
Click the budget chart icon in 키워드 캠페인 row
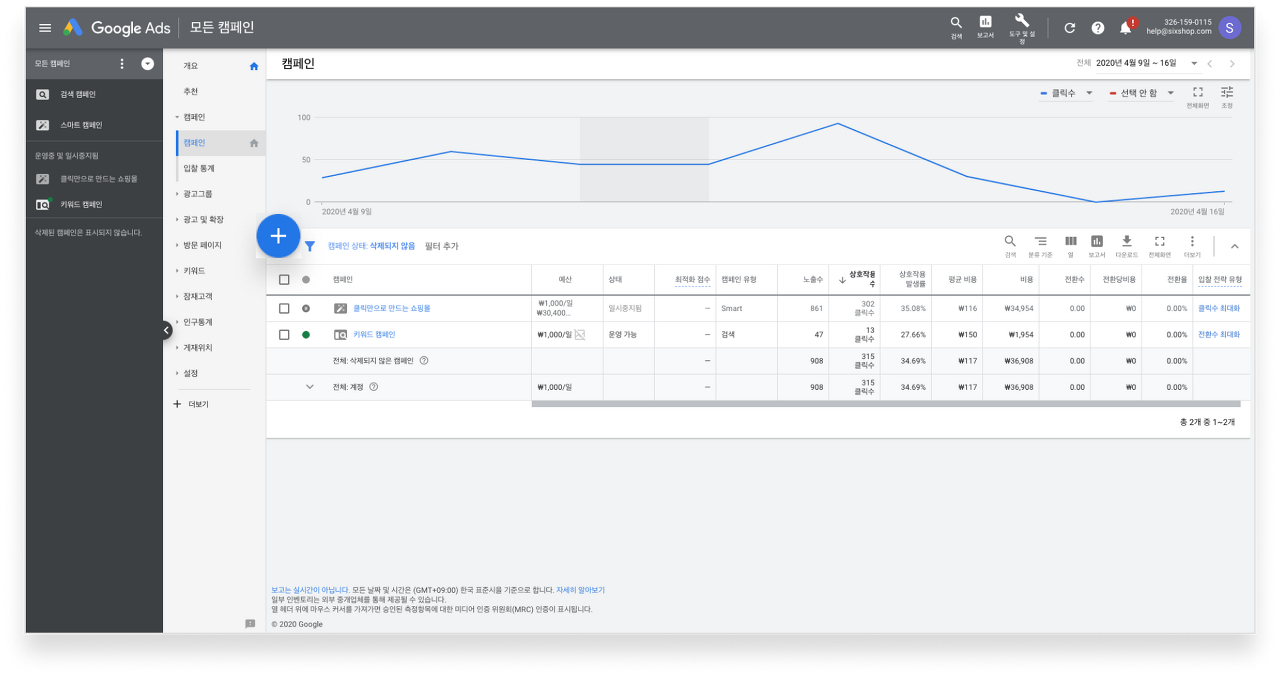(x=580, y=335)
